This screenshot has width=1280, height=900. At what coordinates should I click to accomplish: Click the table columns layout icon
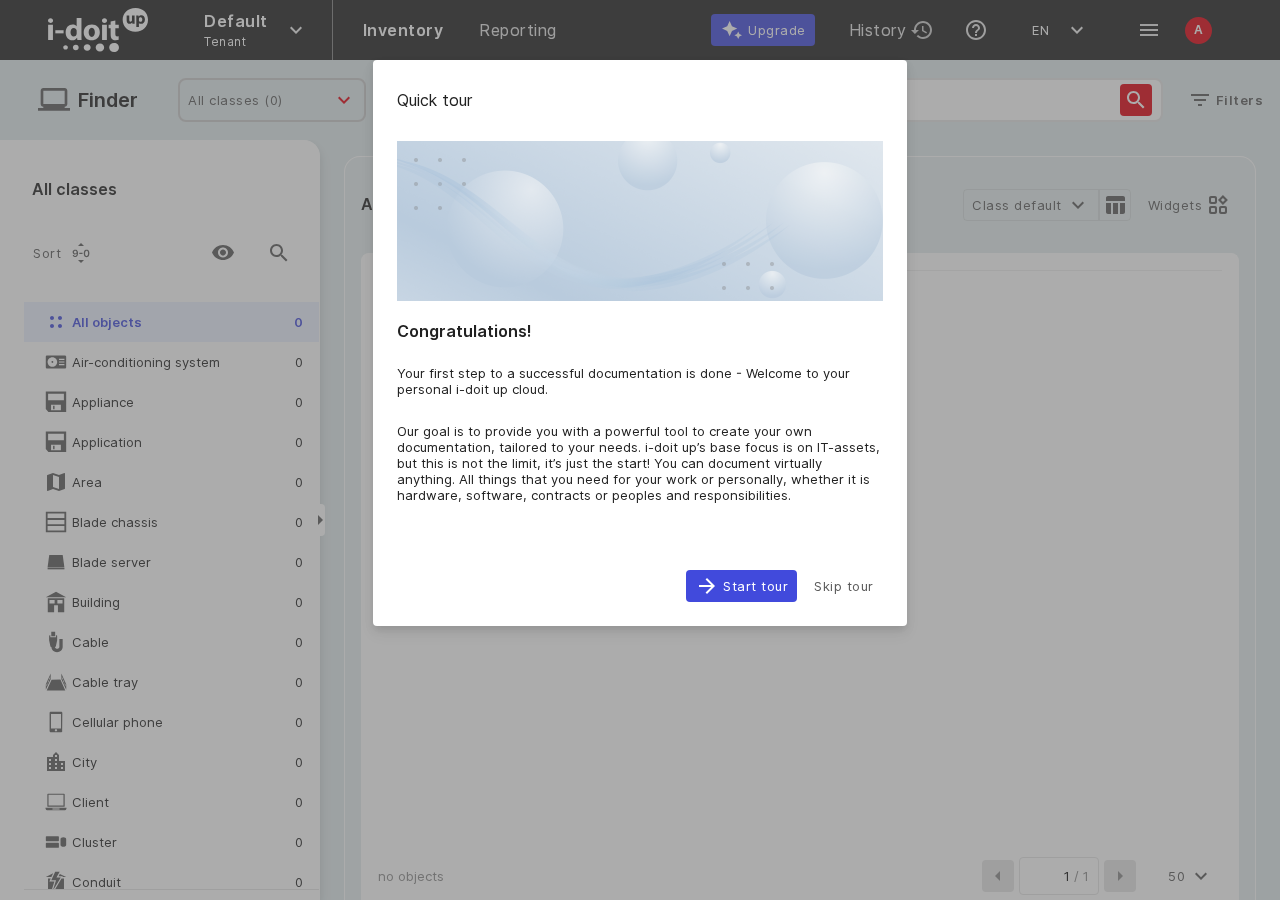click(1115, 205)
